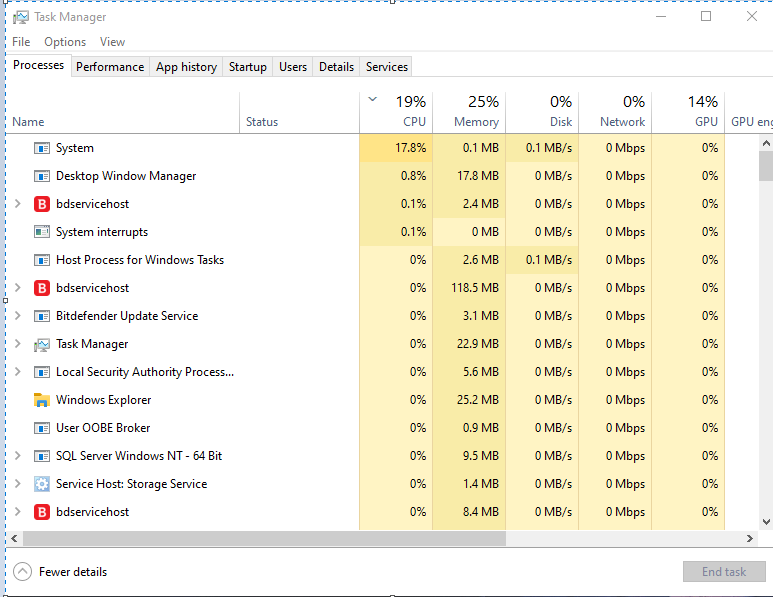Image resolution: width=773 pixels, height=597 pixels.
Task: Expand bdservicehost row with 8.4 MB memory
Action: click(18, 512)
